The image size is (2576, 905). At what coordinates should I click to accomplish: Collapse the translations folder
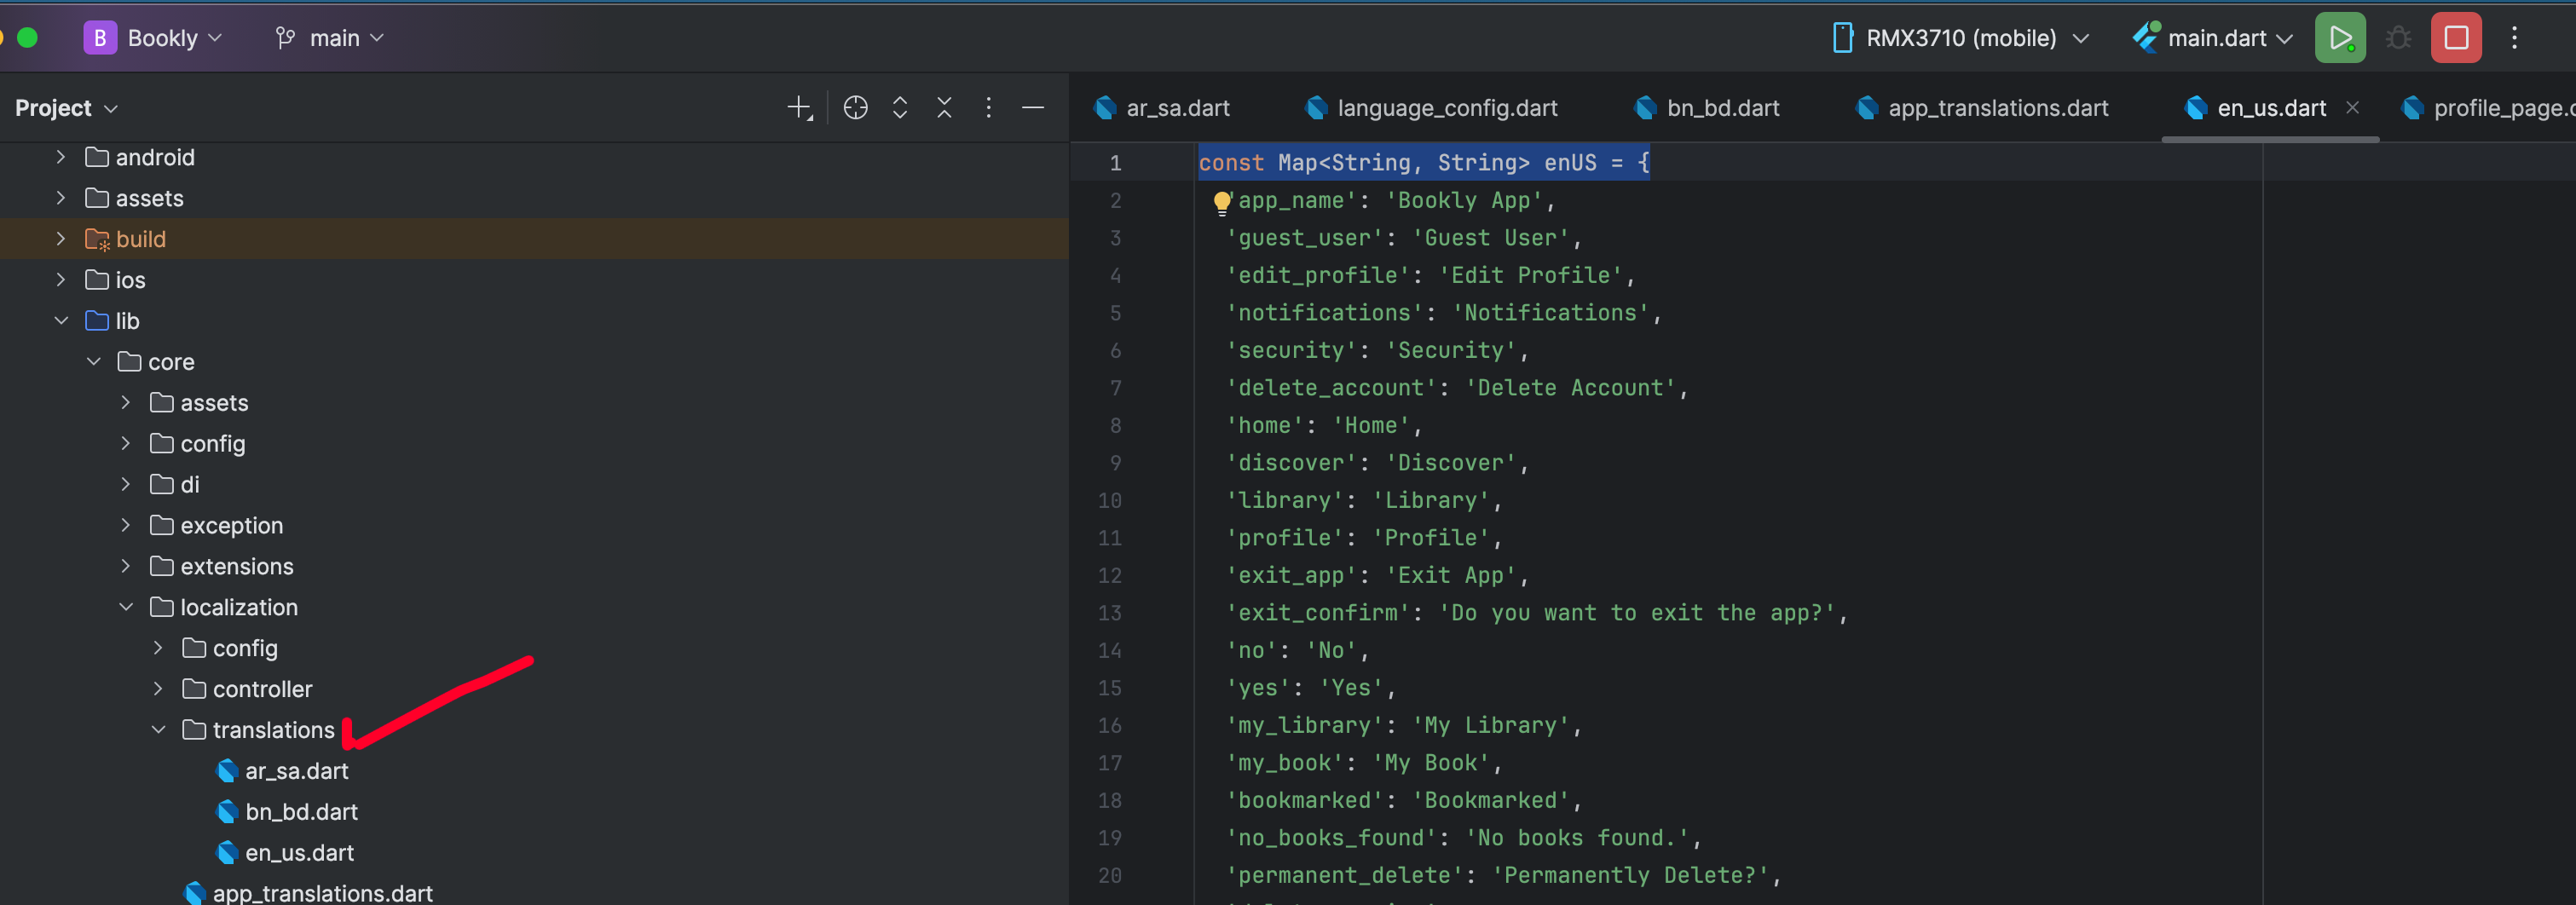[x=158, y=730]
